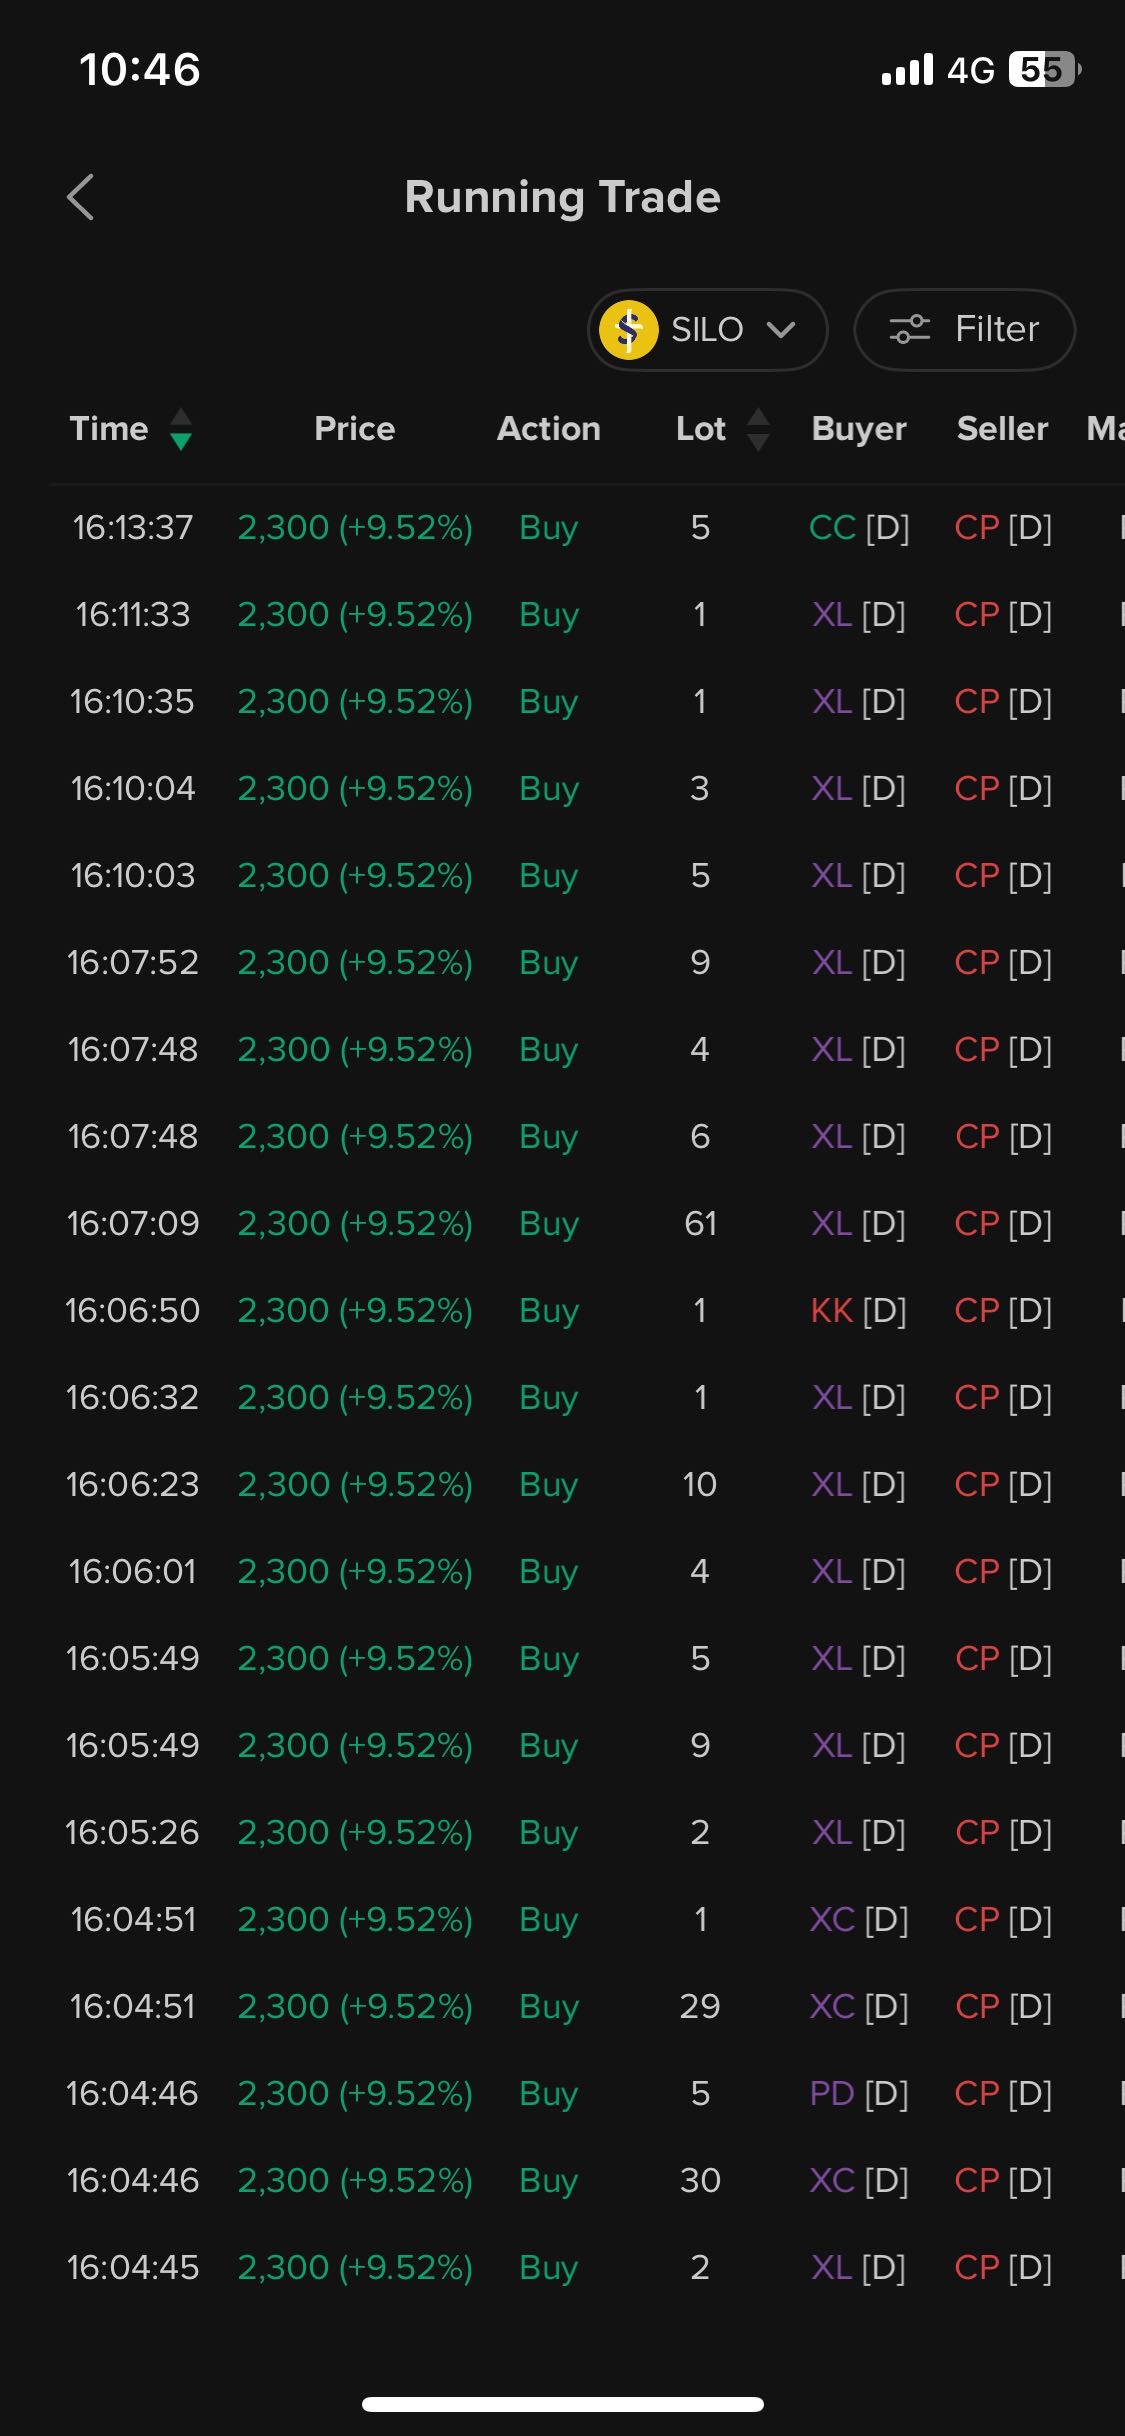Select the 16:11:33 trade row time

pos(133,614)
